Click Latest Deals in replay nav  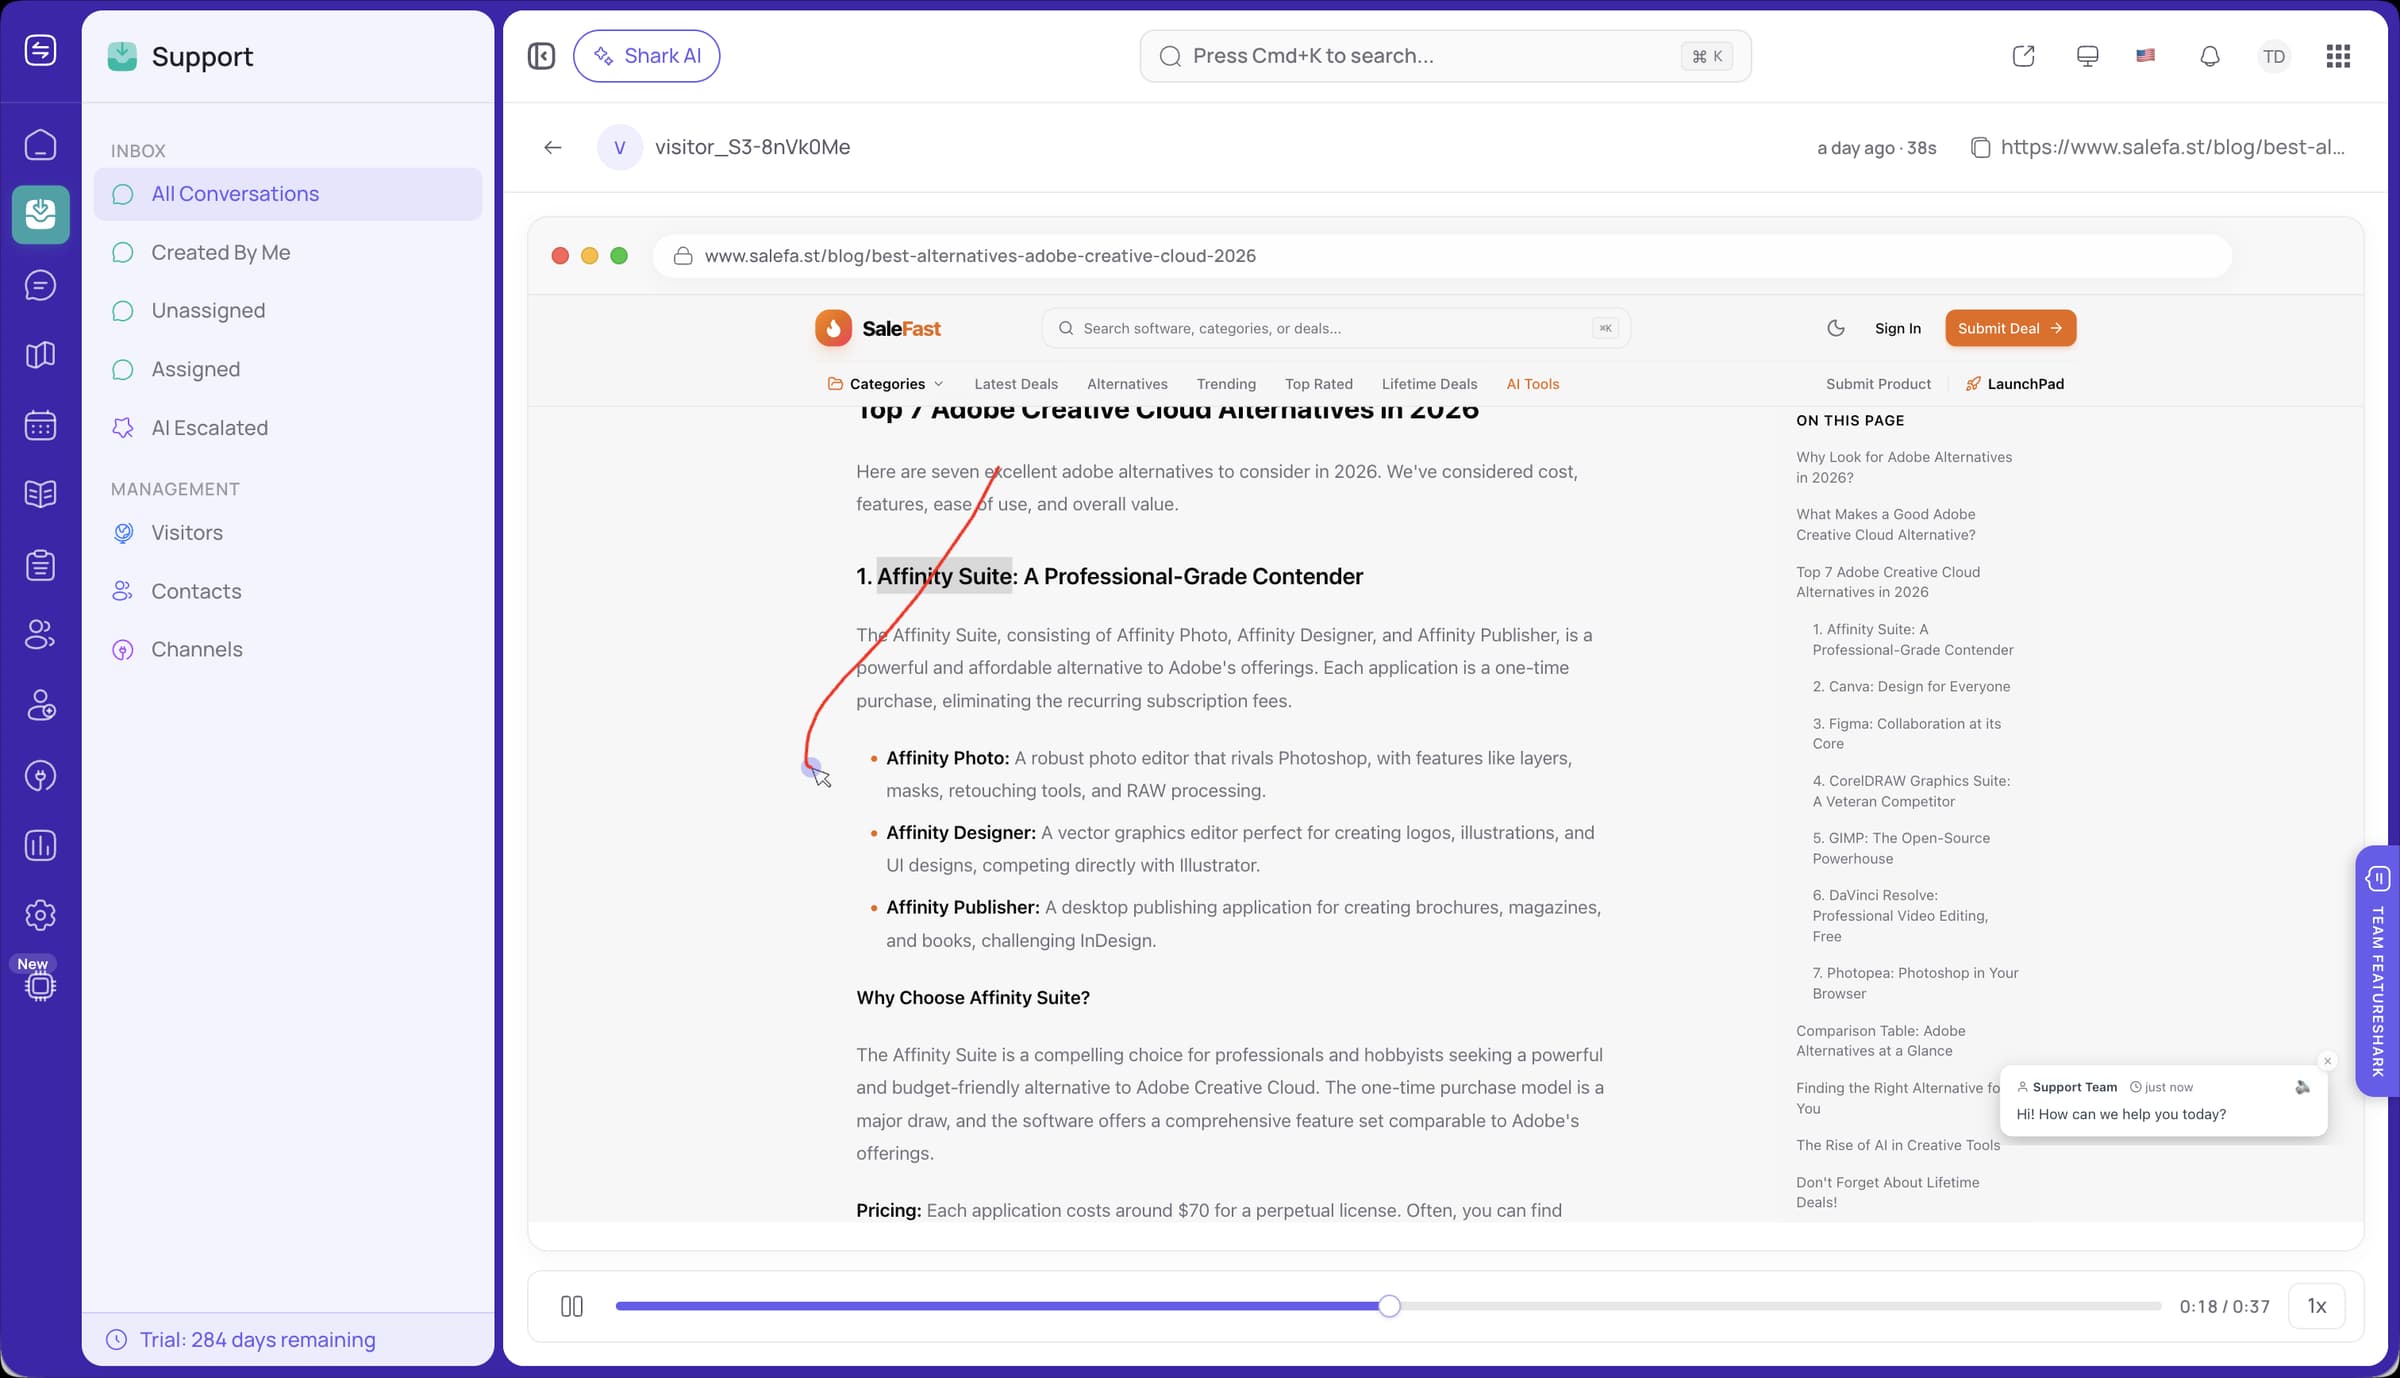(1016, 384)
